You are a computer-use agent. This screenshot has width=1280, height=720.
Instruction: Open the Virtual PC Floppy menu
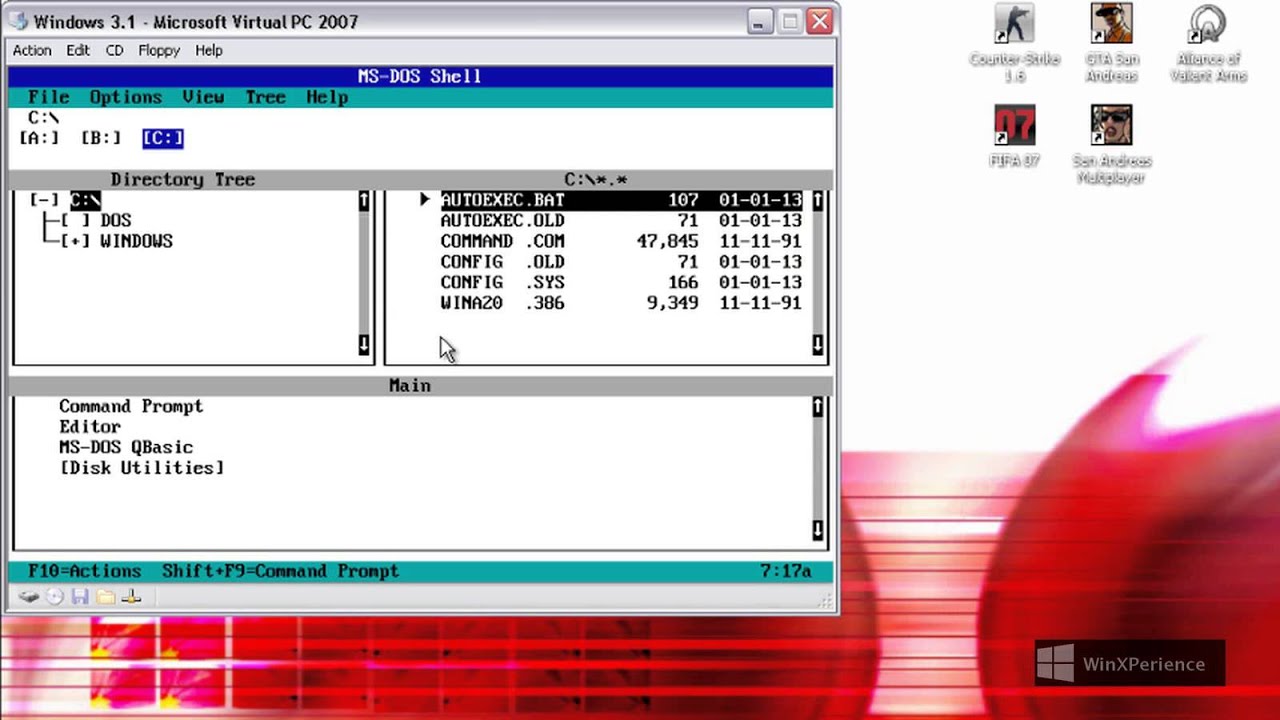tap(159, 50)
